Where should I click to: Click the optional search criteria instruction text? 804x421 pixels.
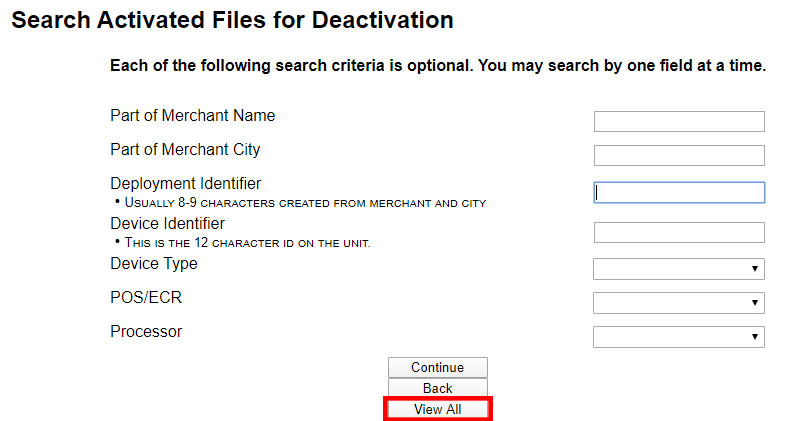pos(438,66)
